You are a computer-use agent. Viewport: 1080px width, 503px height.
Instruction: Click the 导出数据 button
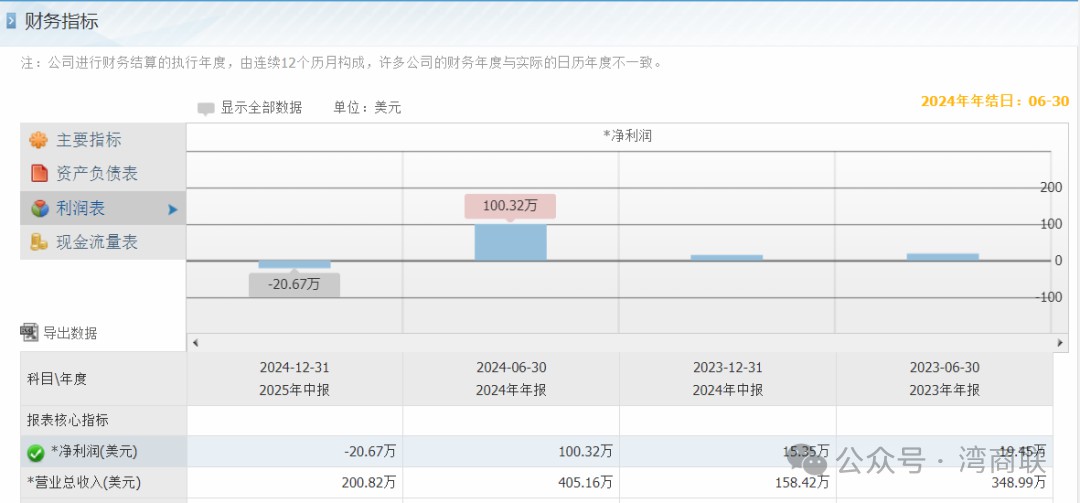[69, 333]
